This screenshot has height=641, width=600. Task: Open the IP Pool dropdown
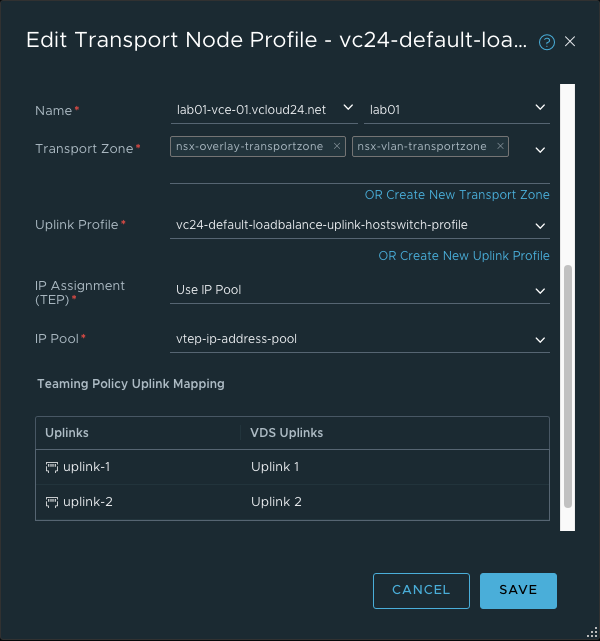[540, 339]
